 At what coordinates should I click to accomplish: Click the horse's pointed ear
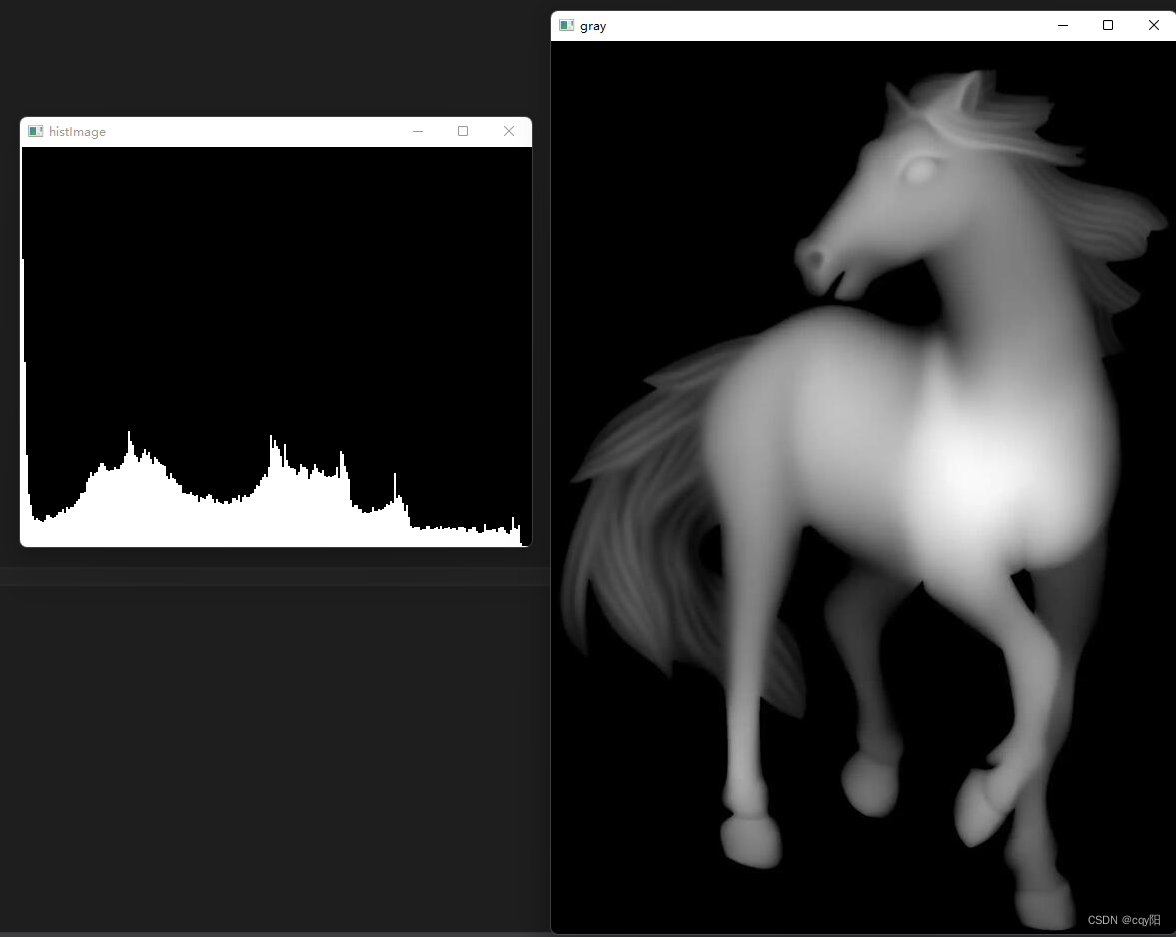pos(897,102)
